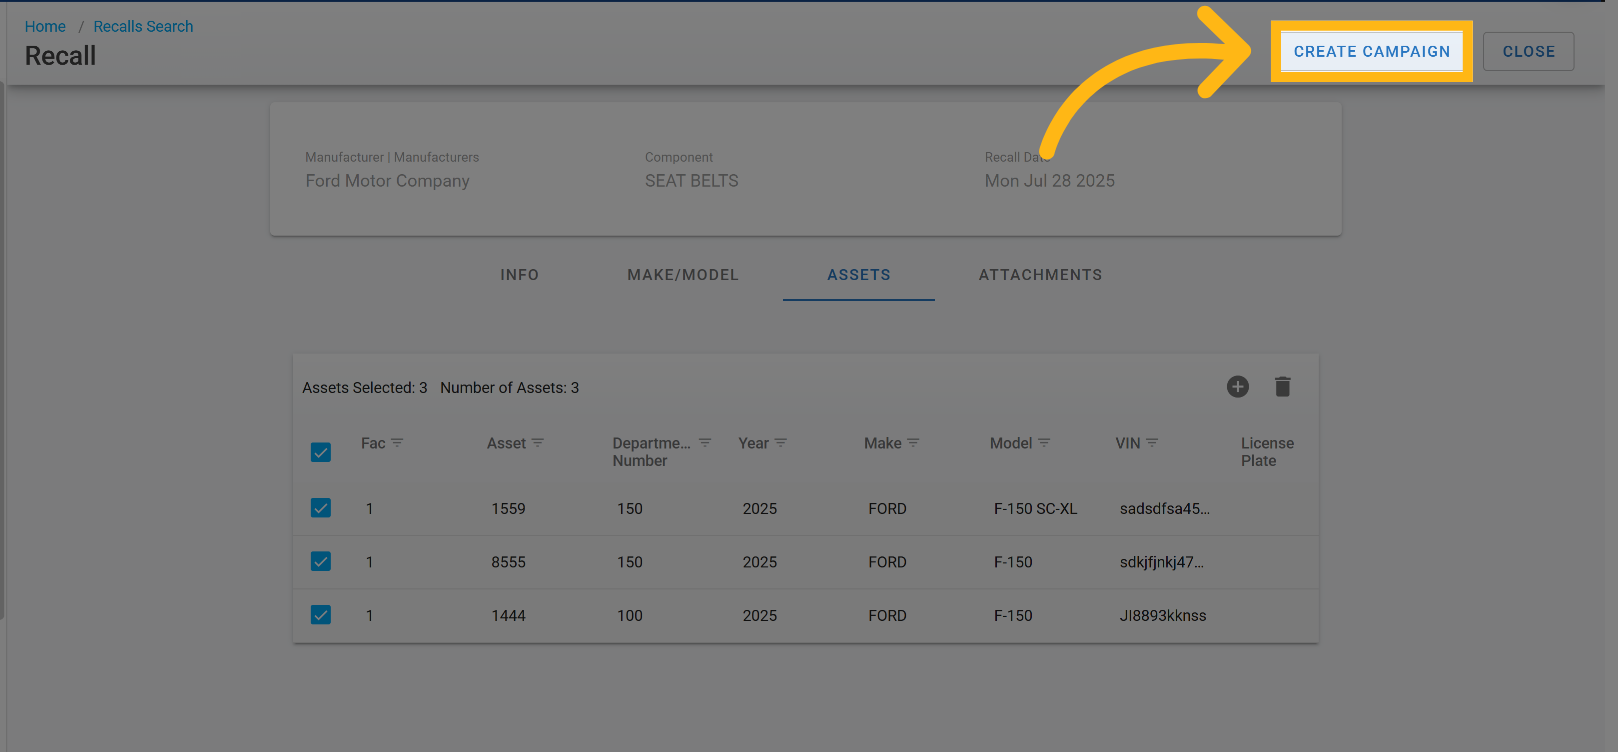Click the delete trash icon
Screen dimensions: 1618x752
coord(1283,387)
